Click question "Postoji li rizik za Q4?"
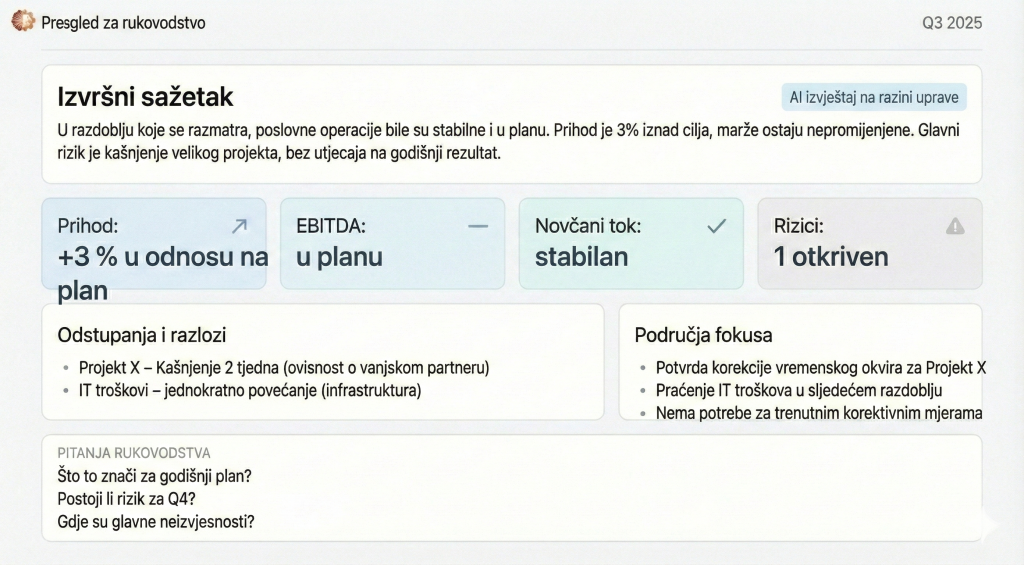This screenshot has width=1024, height=565. [x=126, y=498]
